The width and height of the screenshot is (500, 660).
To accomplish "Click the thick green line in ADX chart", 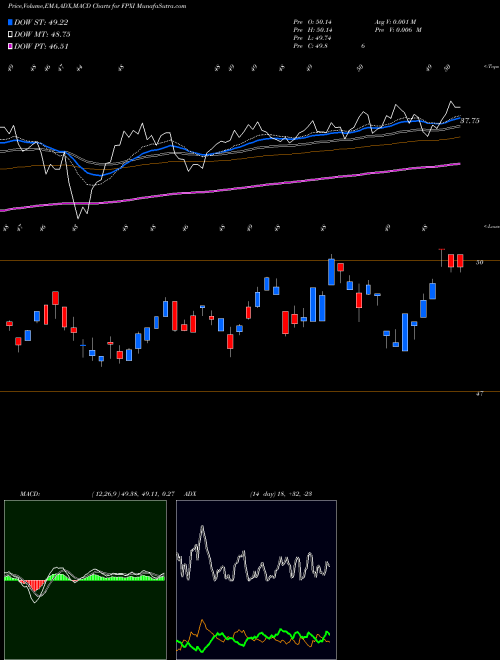I will click(x=253, y=636).
